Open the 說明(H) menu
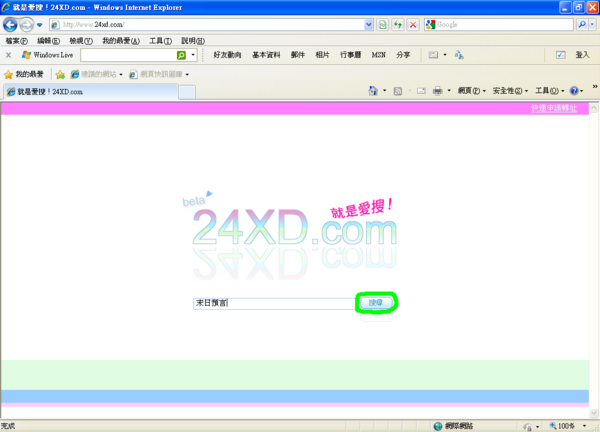Screen dimensions: 600x432 coord(193,41)
